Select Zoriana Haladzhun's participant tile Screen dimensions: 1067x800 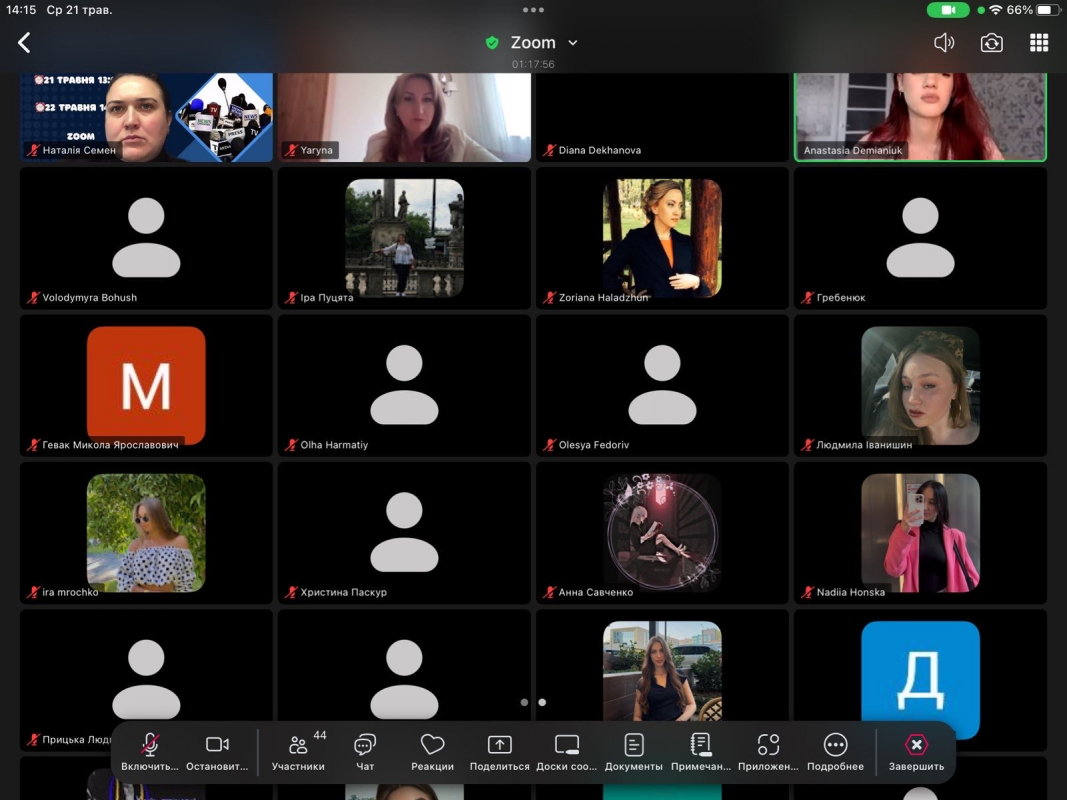[662, 238]
